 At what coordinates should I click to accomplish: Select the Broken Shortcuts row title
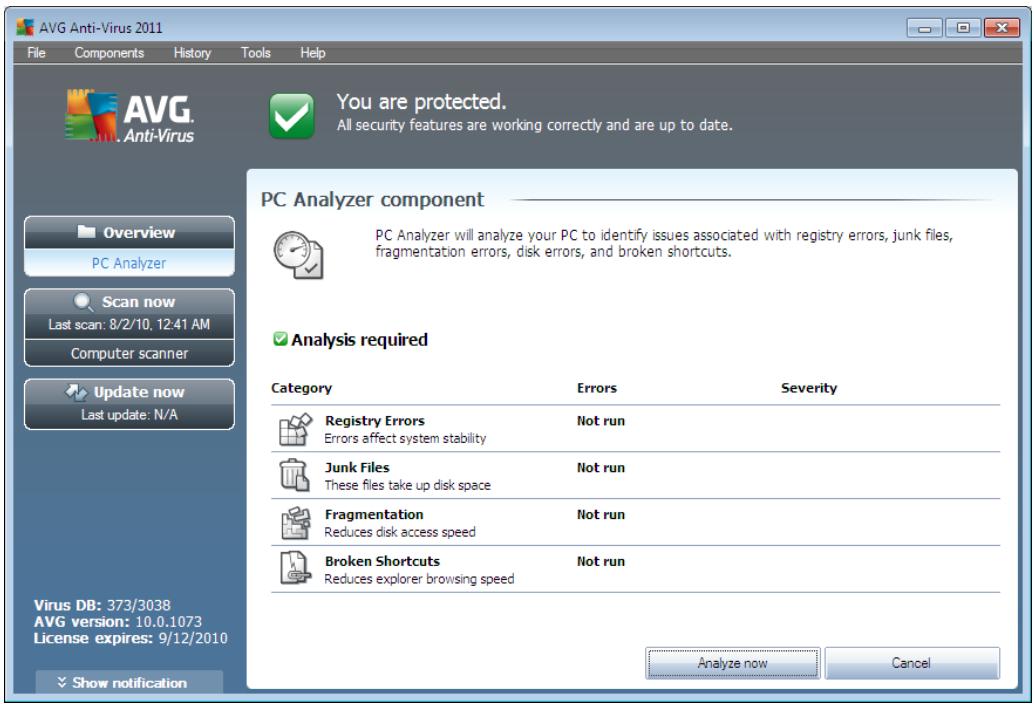(x=382, y=561)
